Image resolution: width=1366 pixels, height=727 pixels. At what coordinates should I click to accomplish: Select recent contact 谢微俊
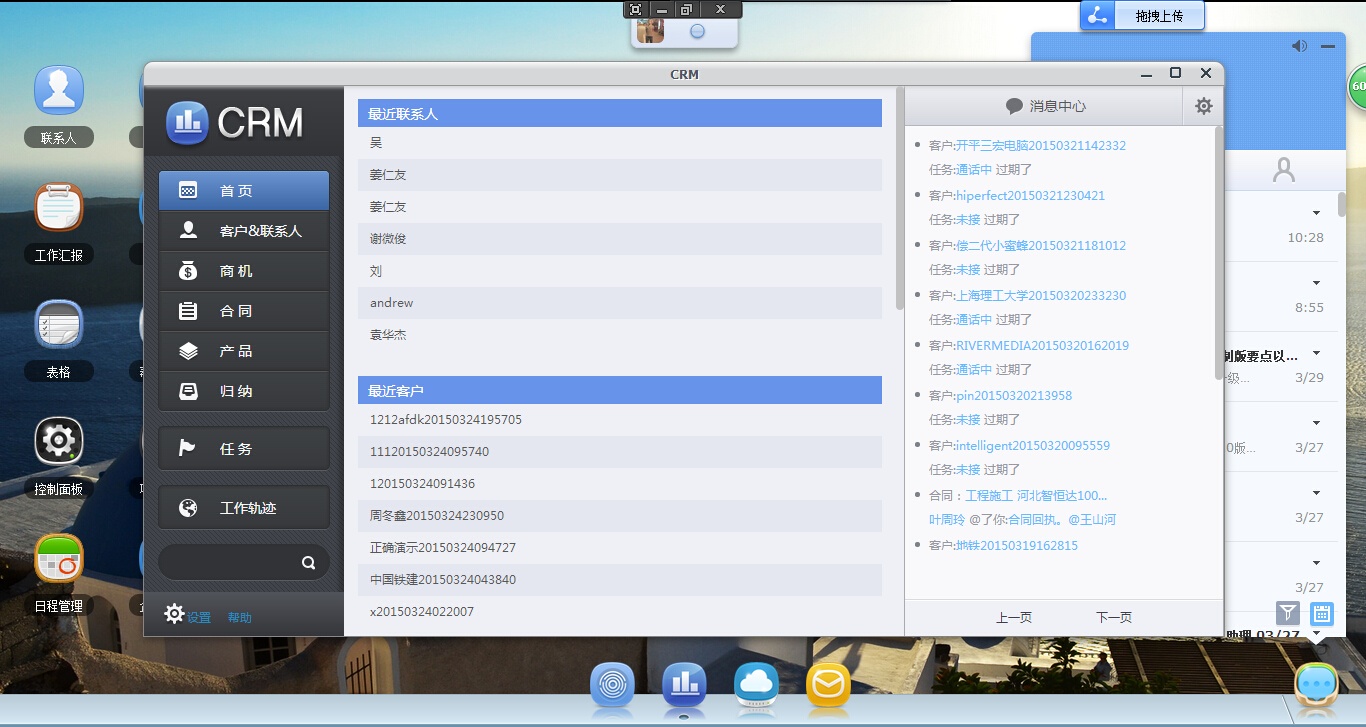pos(620,239)
